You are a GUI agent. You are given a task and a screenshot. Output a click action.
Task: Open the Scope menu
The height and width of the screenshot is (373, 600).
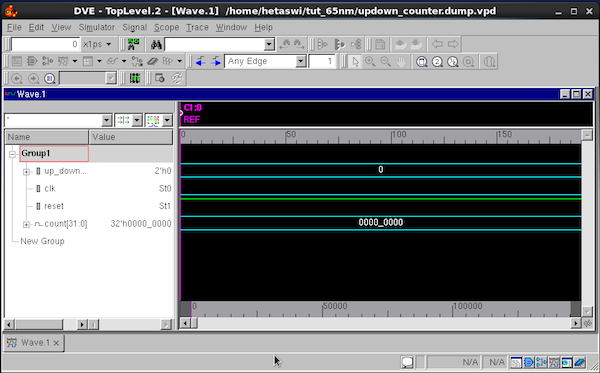coord(166,28)
